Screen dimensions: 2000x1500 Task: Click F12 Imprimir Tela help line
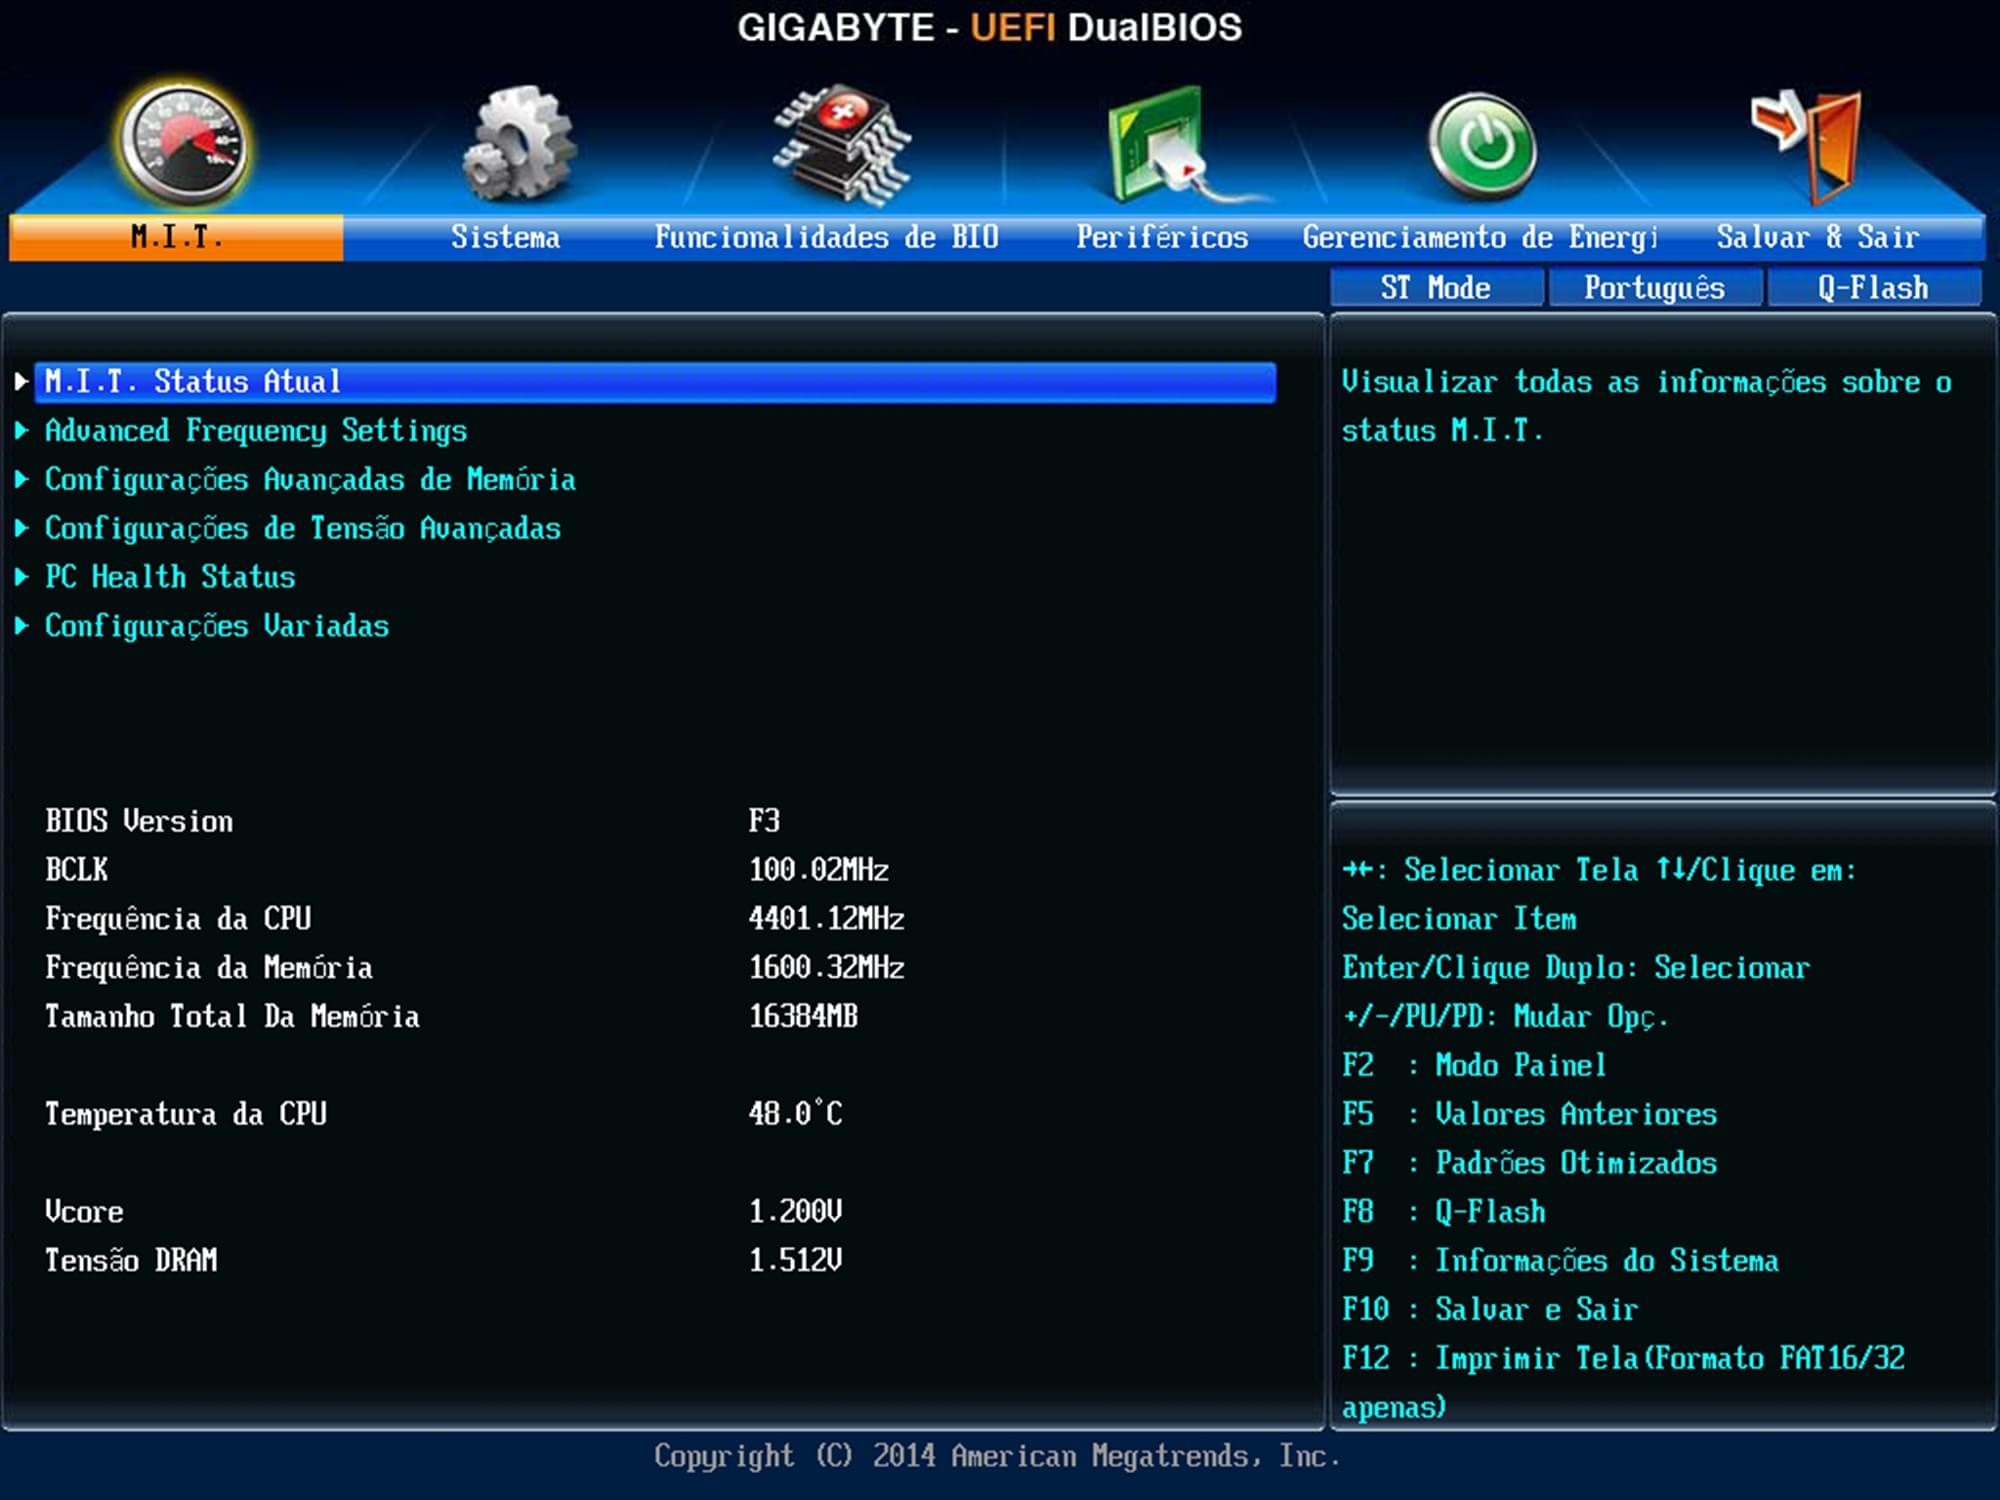tap(1623, 1383)
